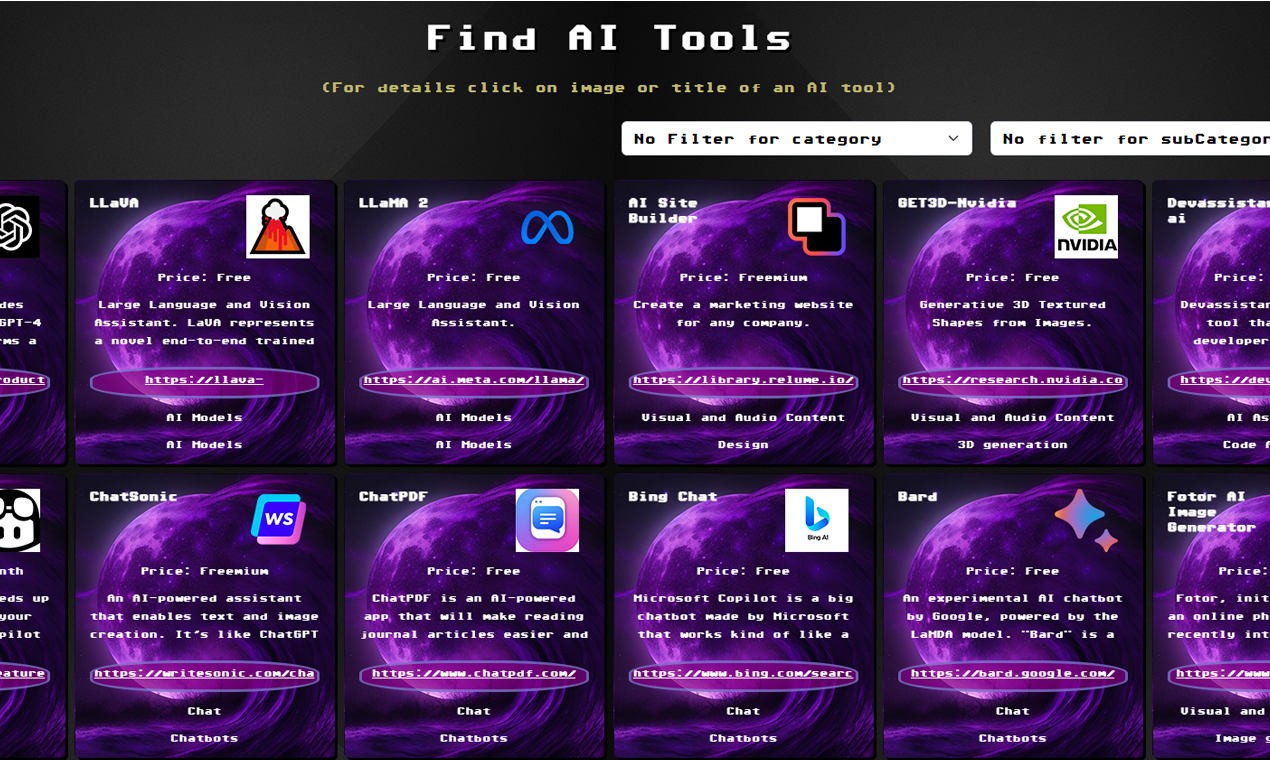Click 'Chatbots' label on ChatPDF card
The height and width of the screenshot is (760, 1270).
click(x=474, y=739)
